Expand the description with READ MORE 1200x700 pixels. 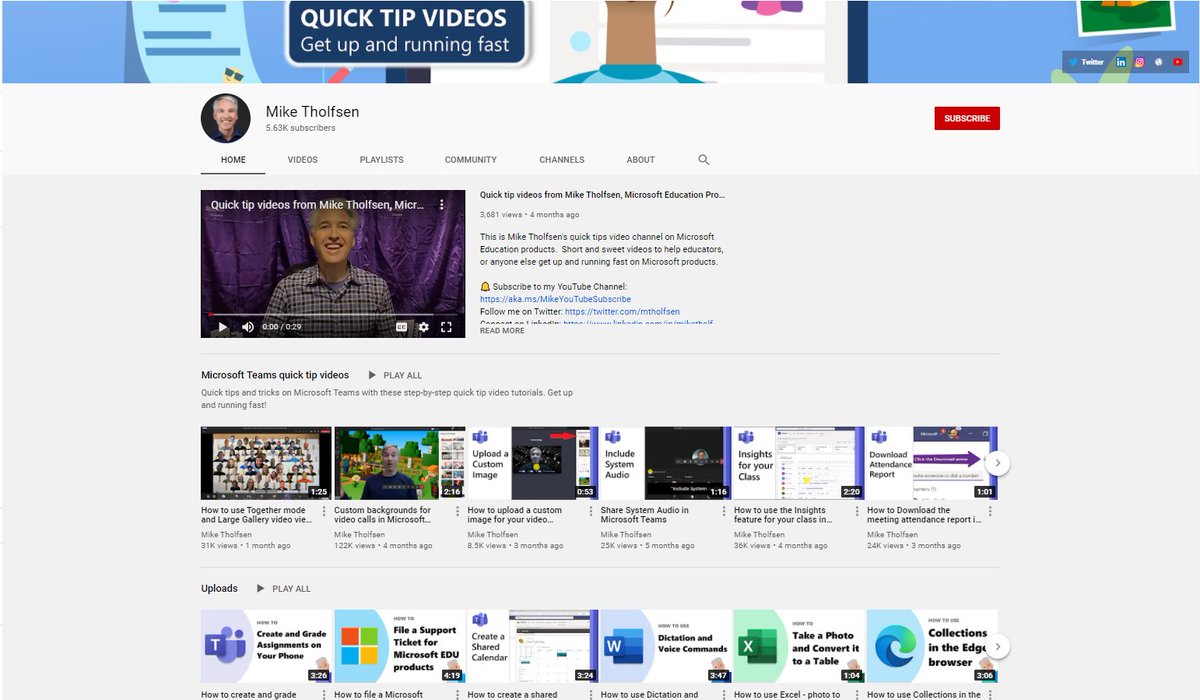(503, 329)
